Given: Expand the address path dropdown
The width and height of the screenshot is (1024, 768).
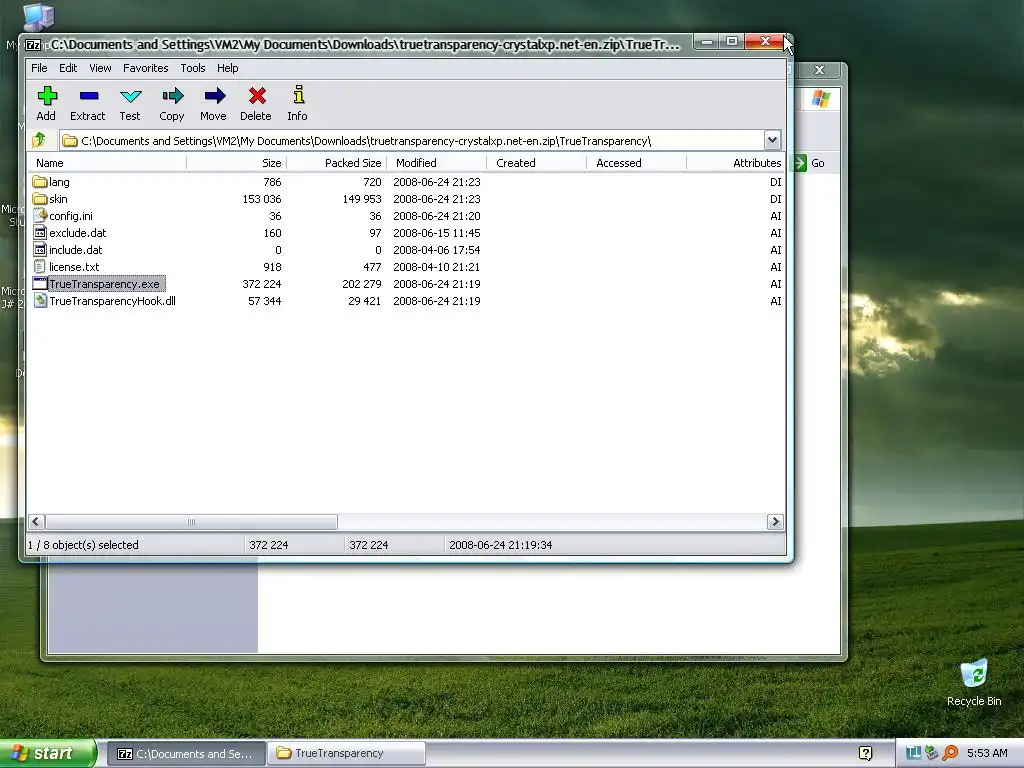Looking at the screenshot, I should click(x=772, y=140).
